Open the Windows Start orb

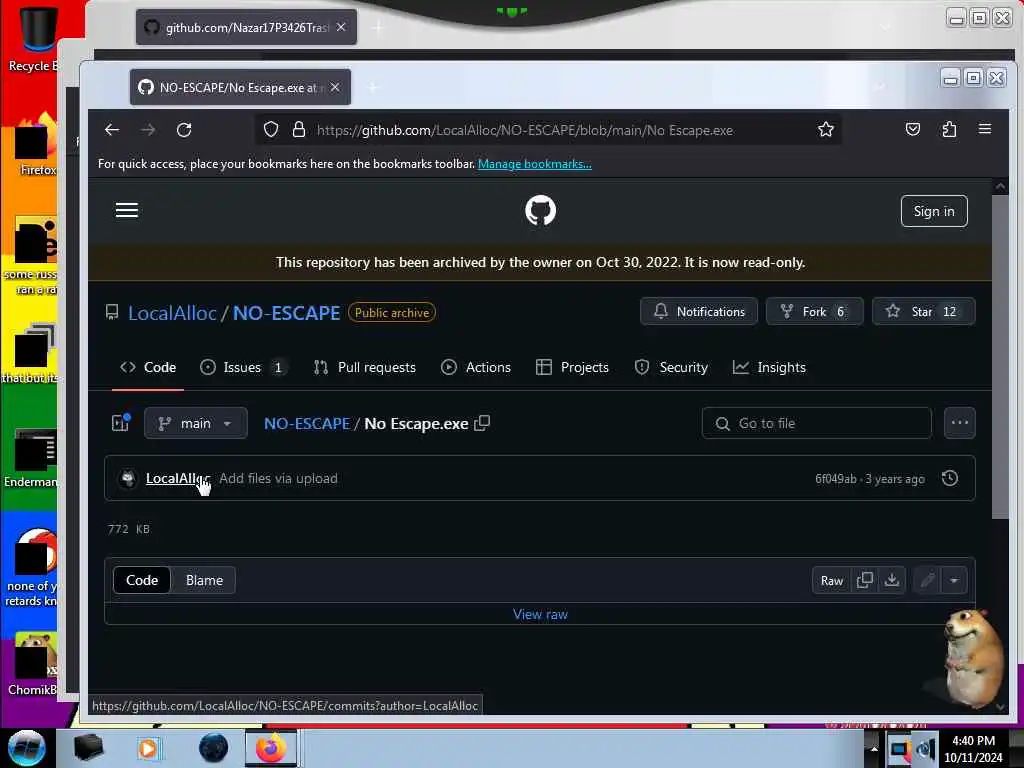coord(26,748)
